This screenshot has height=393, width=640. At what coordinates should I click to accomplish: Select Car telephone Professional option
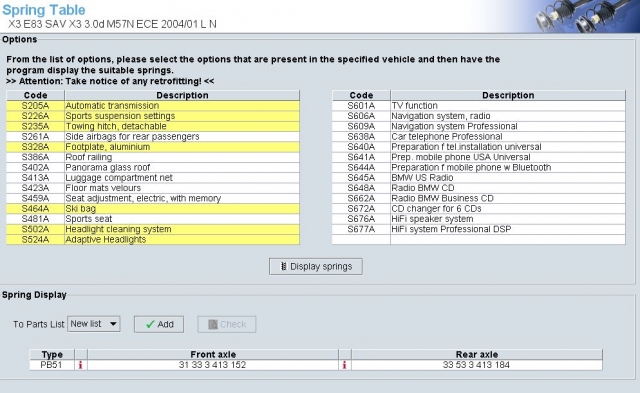pos(479,137)
